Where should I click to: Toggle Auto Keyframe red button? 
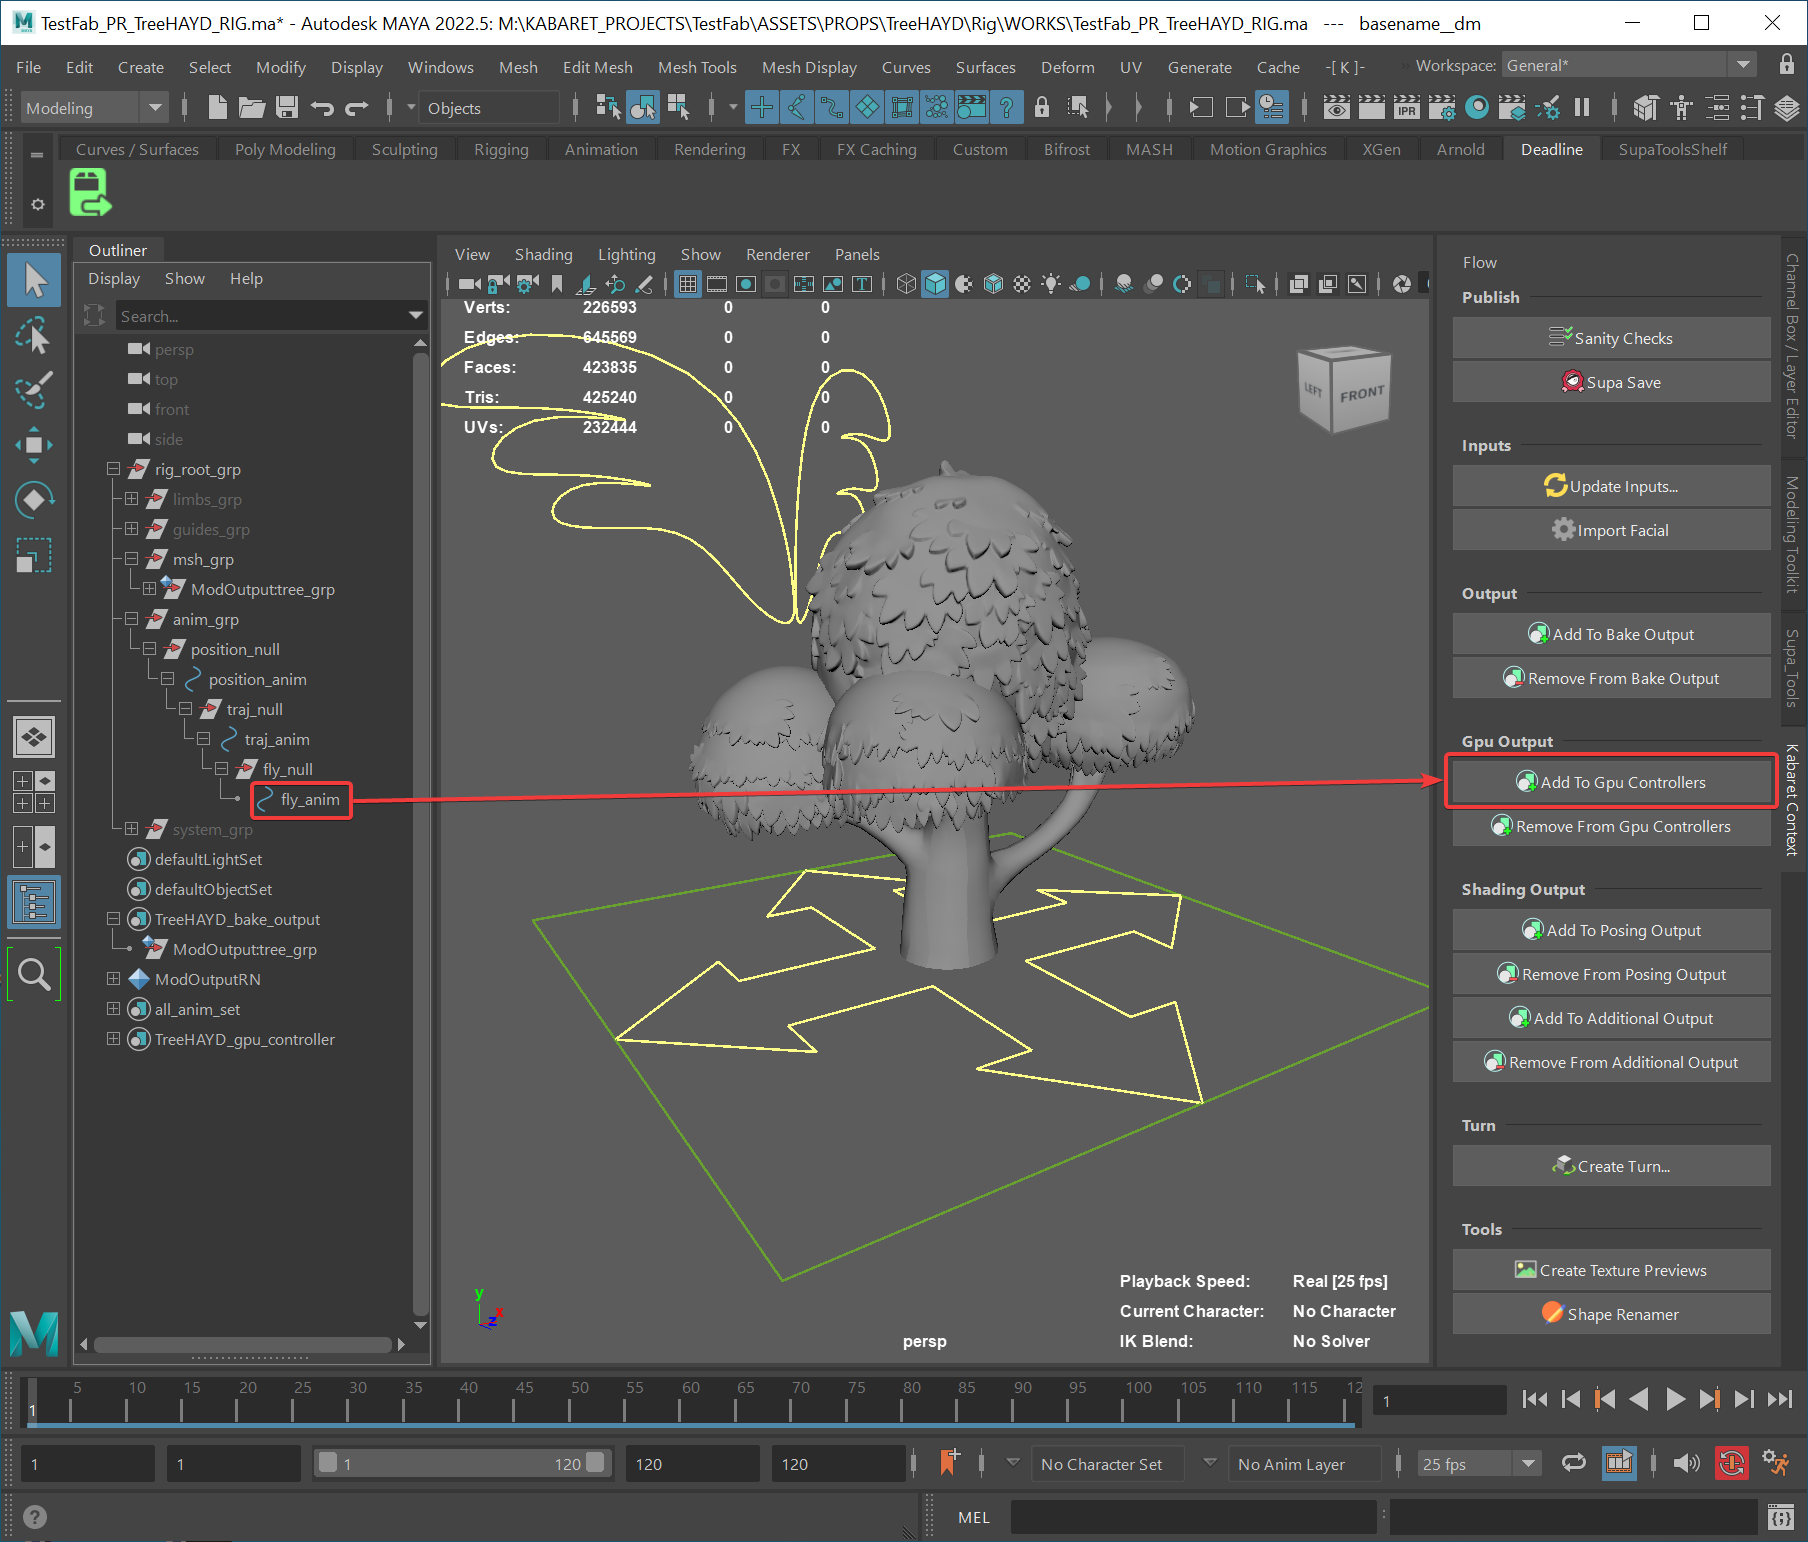(1732, 1463)
